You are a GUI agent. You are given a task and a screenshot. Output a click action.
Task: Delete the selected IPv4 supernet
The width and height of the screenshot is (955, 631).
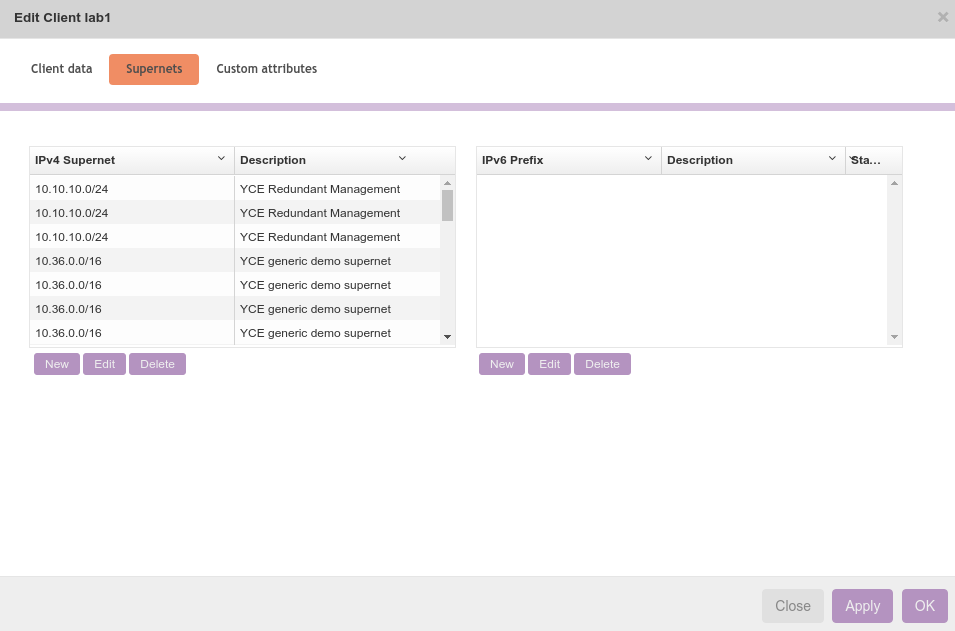[157, 364]
